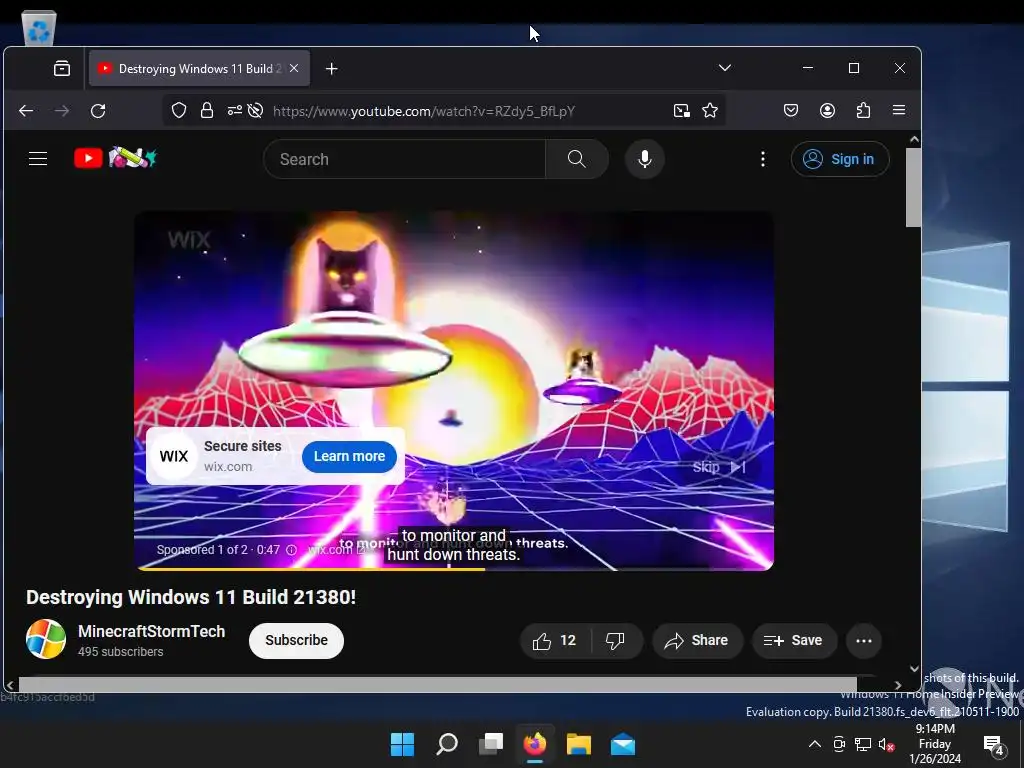Open Firefox application menu
Image resolution: width=1024 pixels, height=768 pixels.
899,110
